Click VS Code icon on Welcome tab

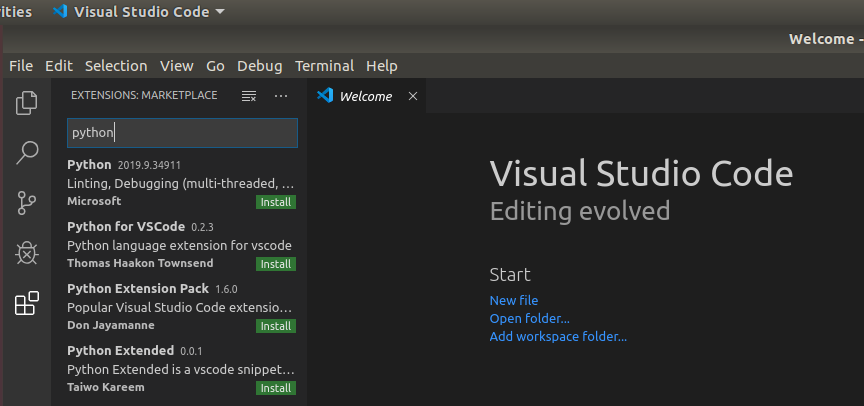coord(325,96)
